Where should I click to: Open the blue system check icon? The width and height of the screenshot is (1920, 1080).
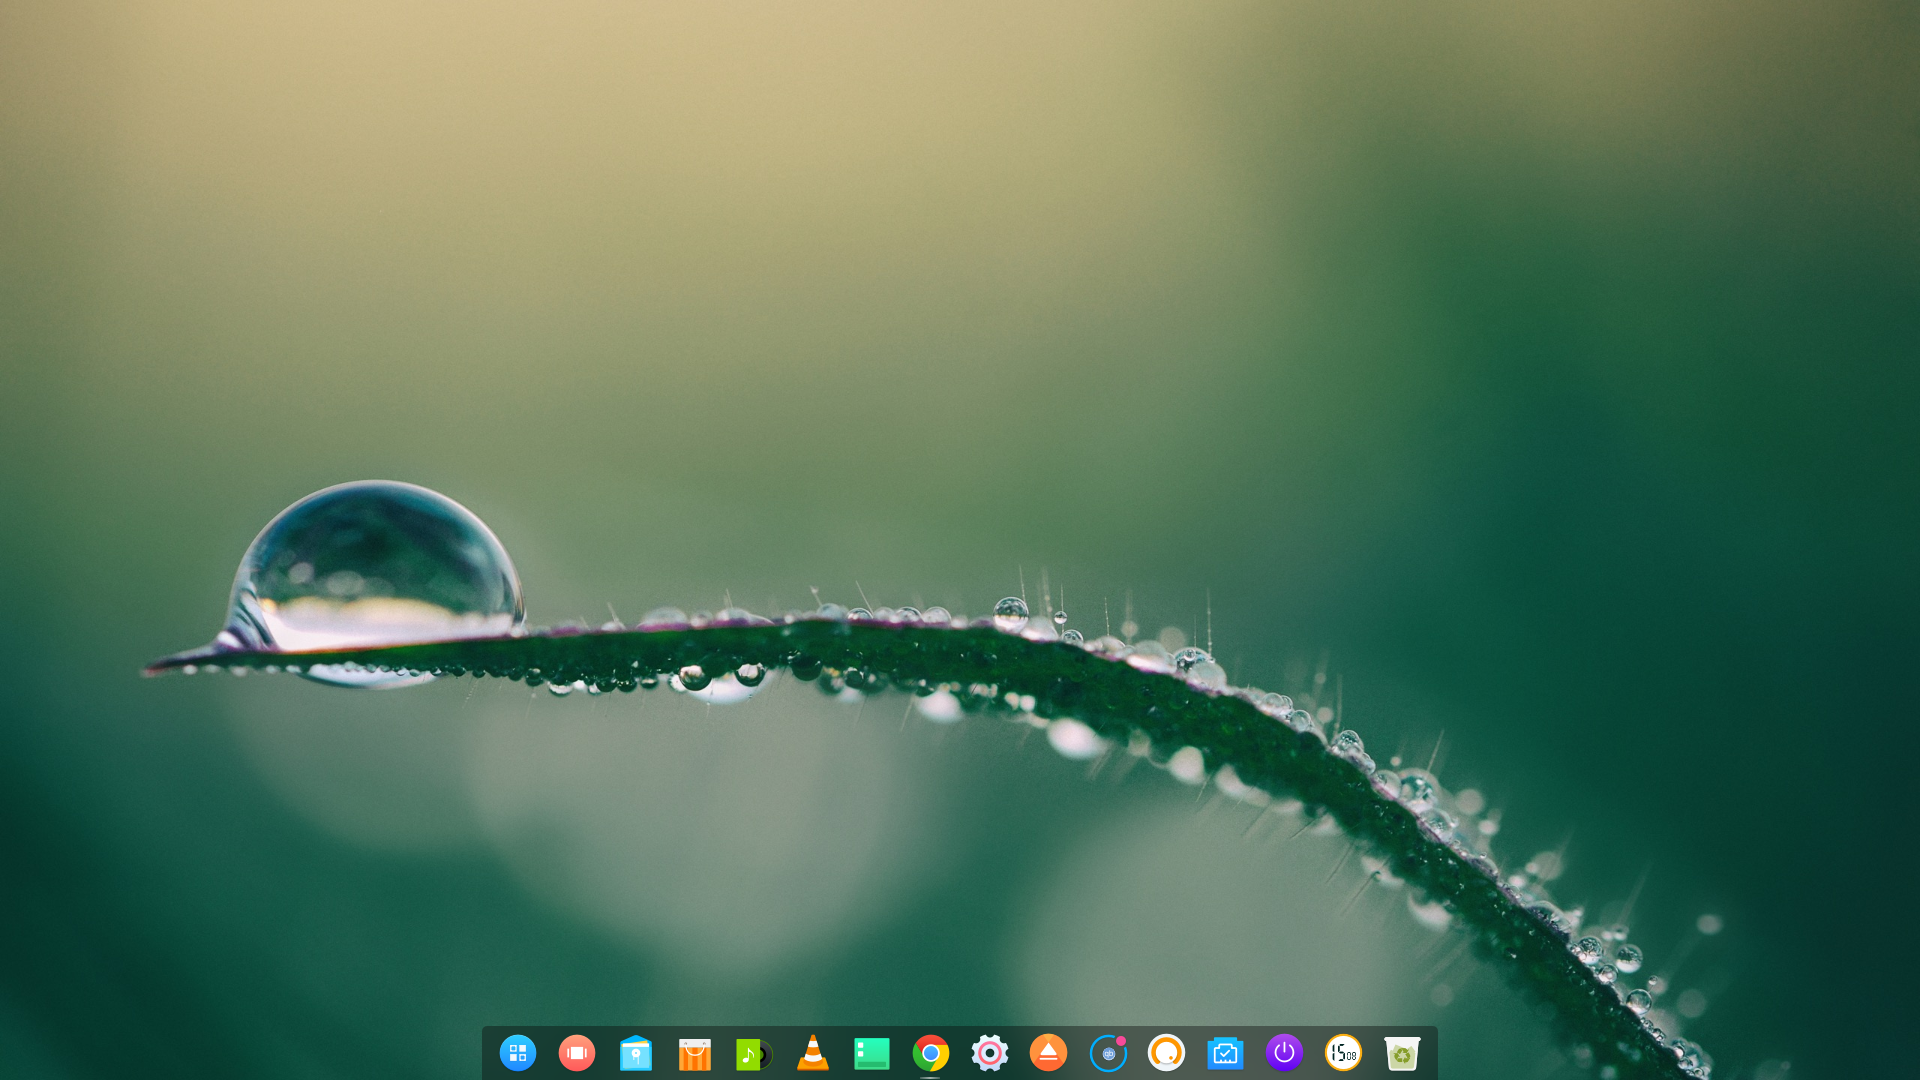(x=1225, y=1053)
